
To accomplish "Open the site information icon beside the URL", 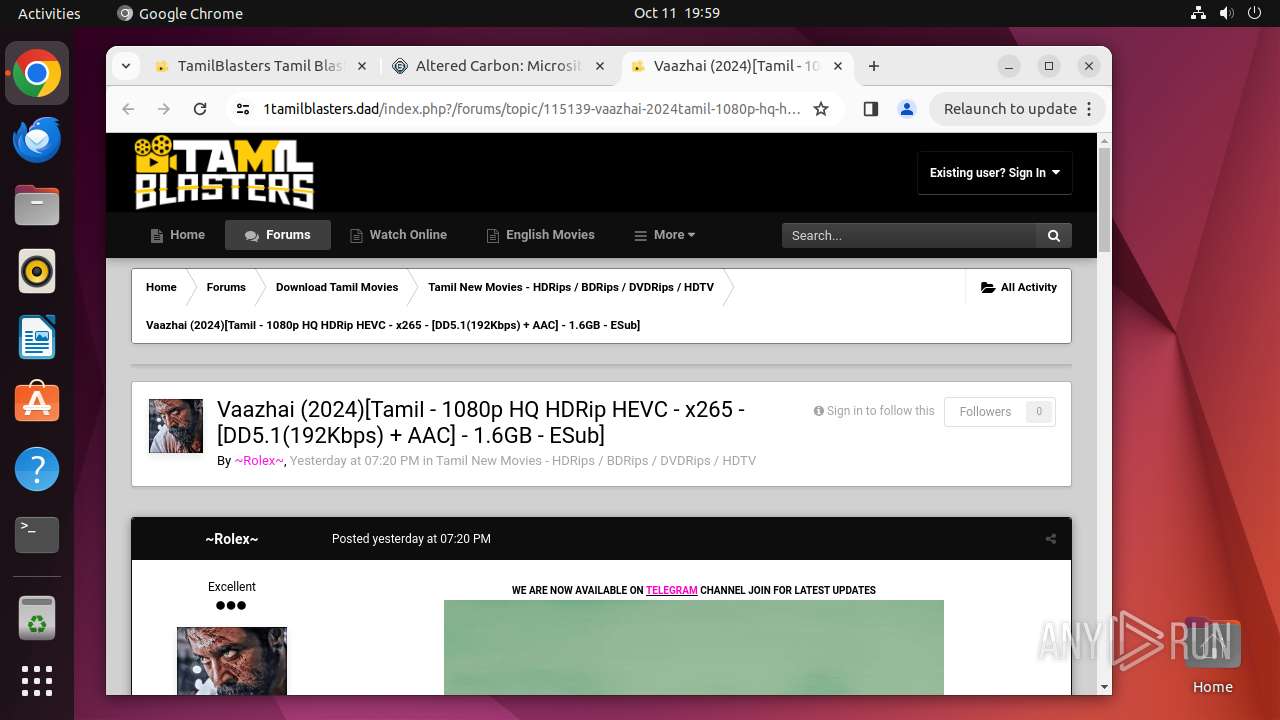I will pyautogui.click(x=242, y=109).
